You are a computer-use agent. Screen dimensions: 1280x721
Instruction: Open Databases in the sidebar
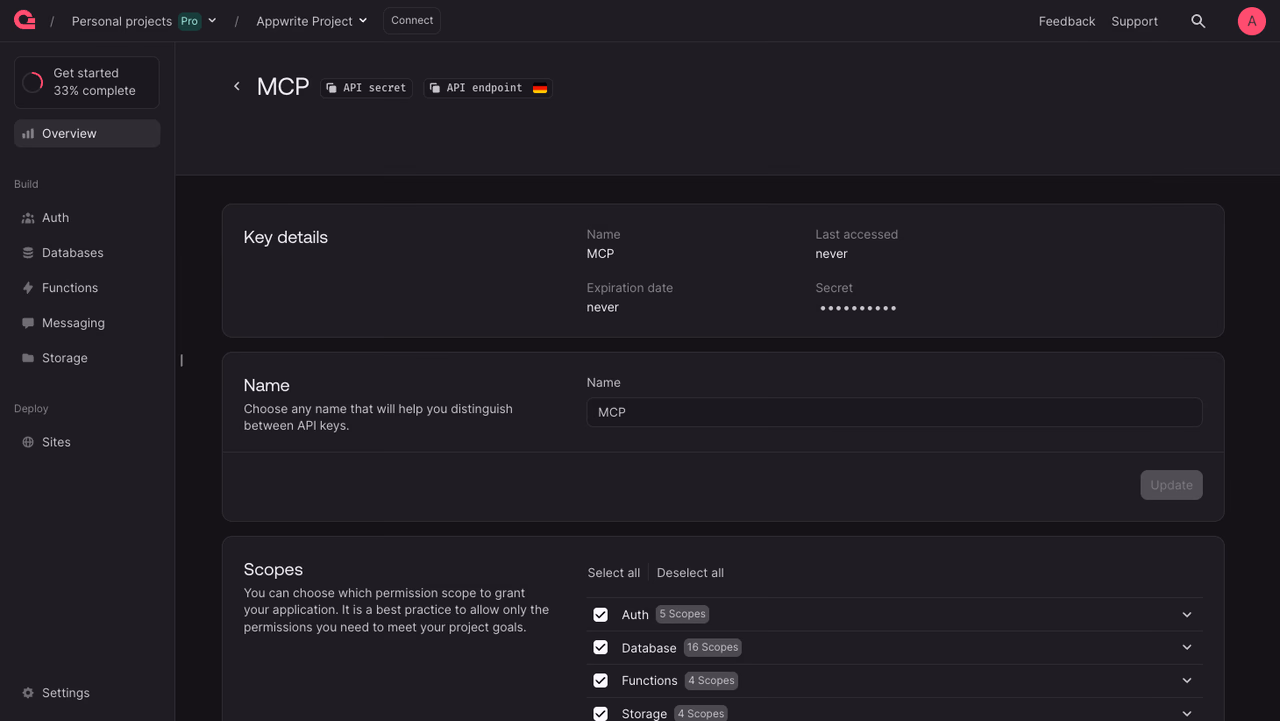coord(87,253)
